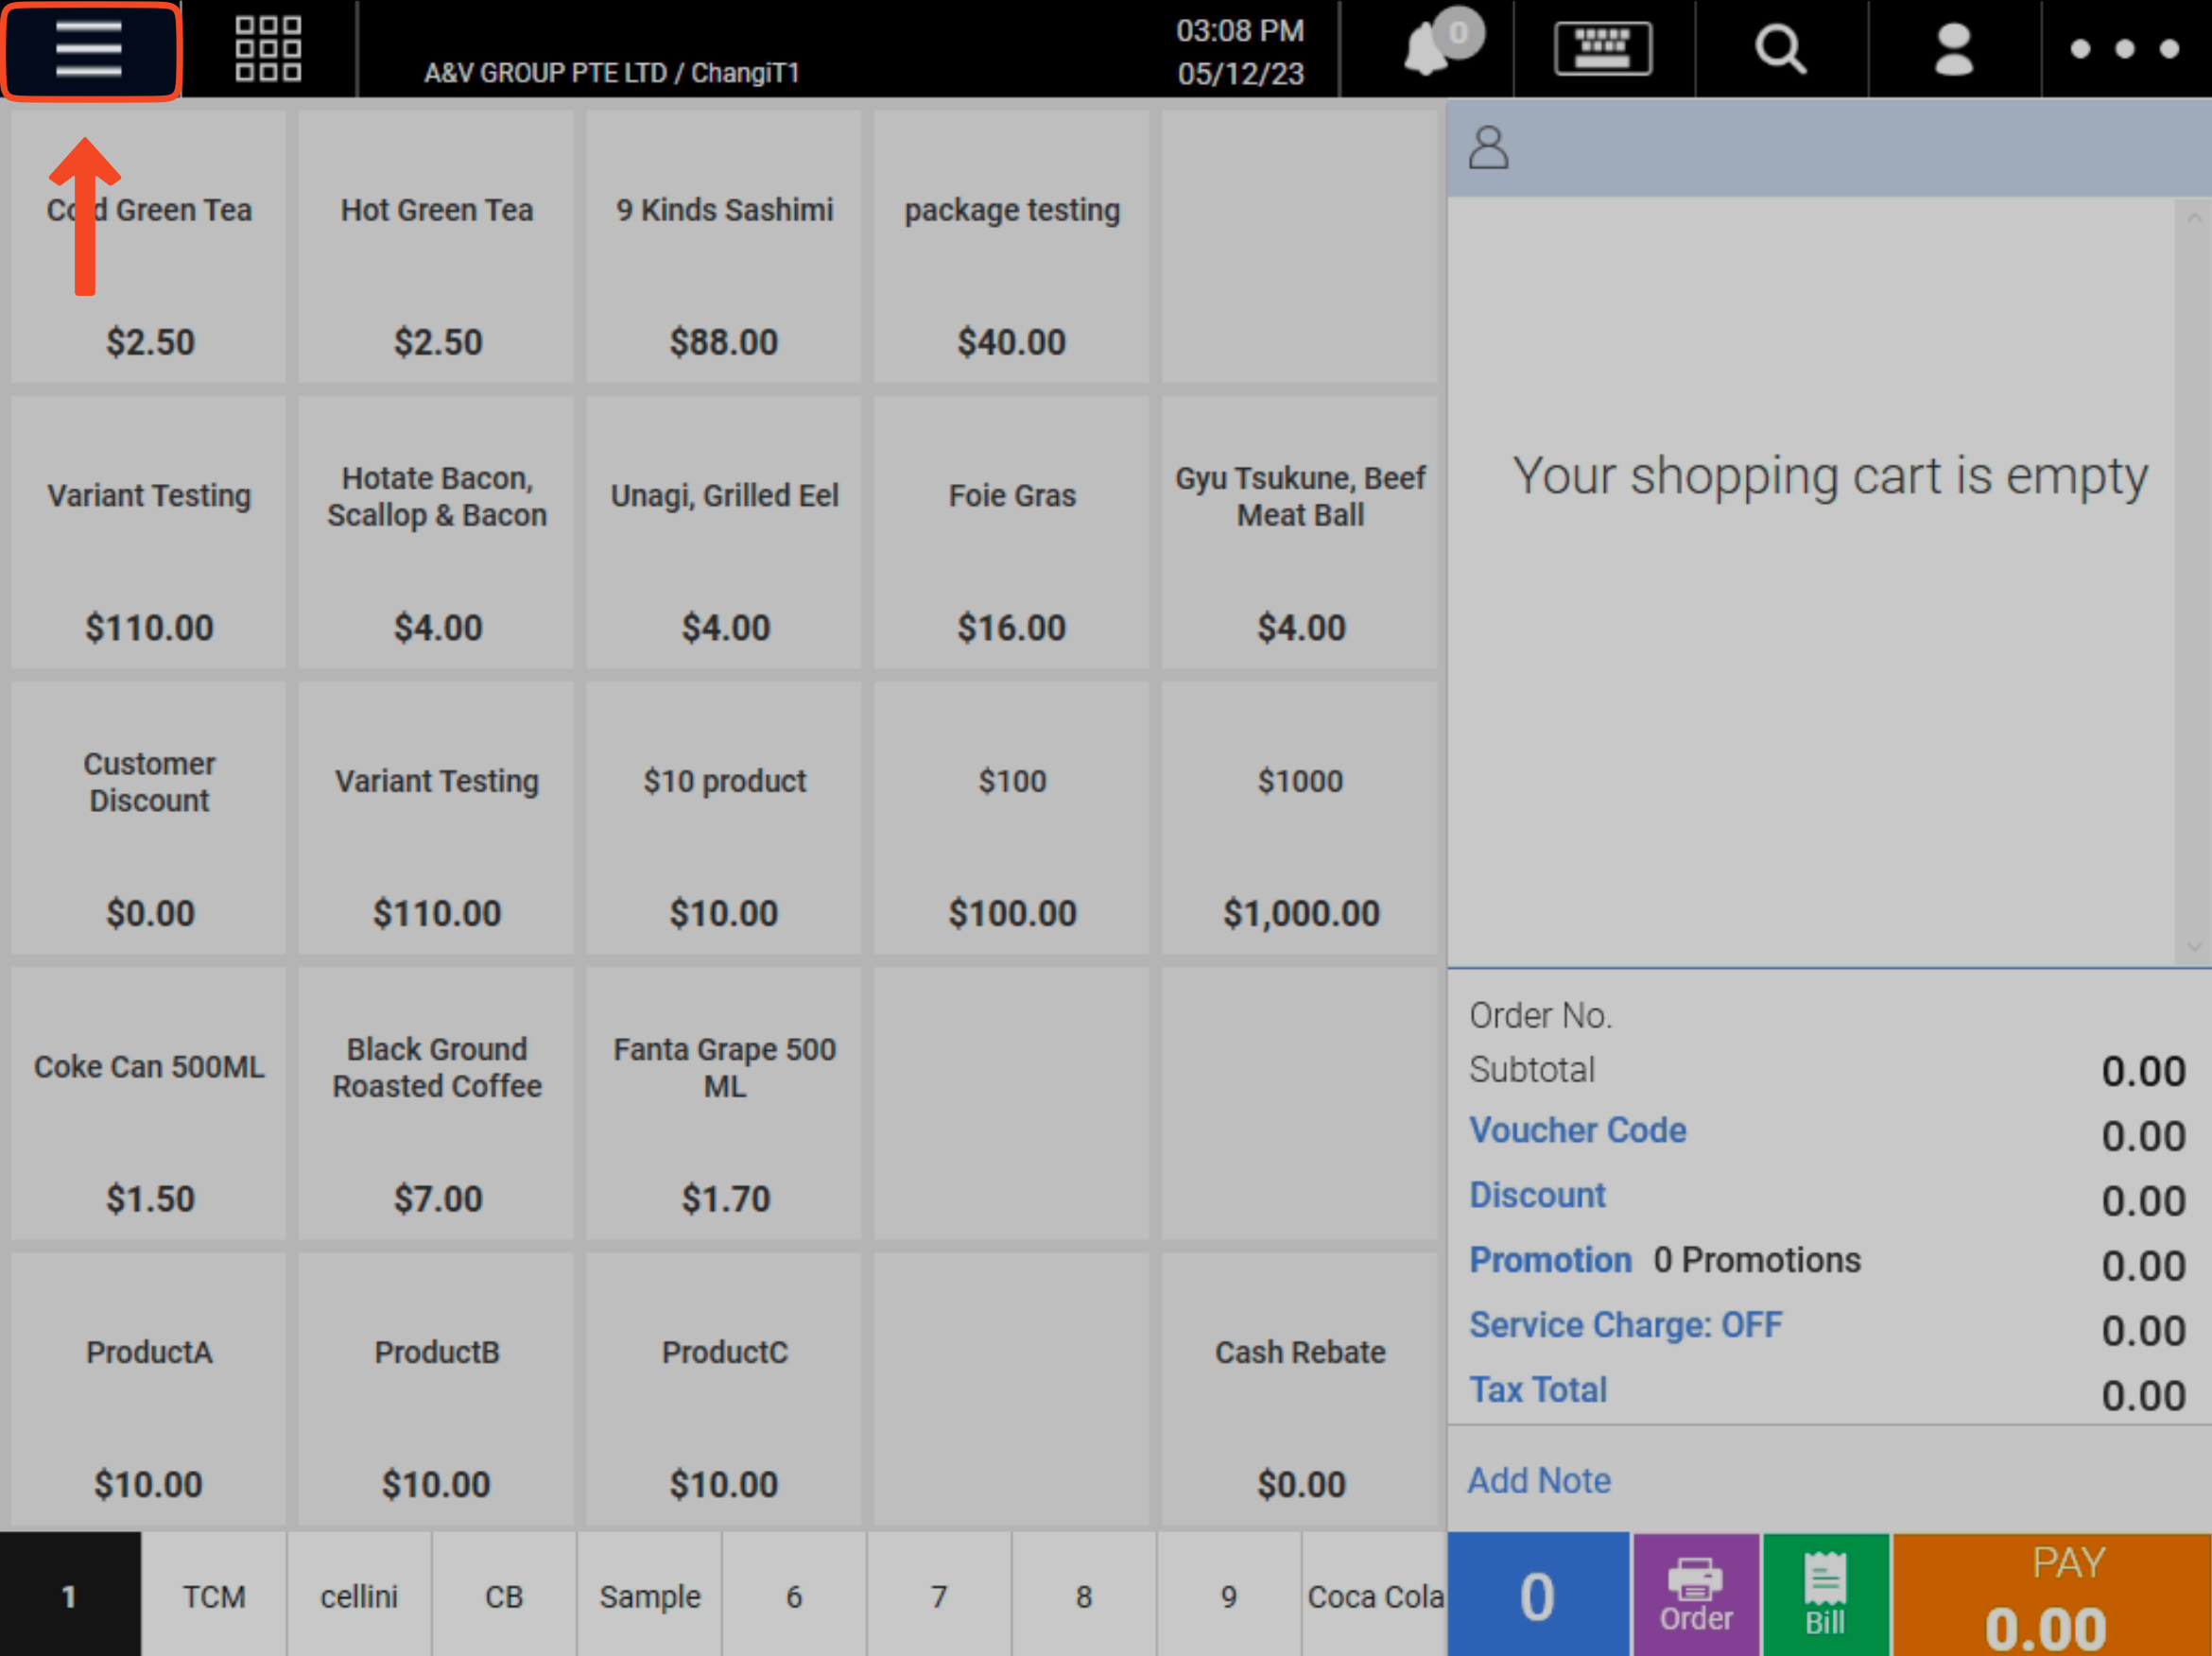
Task: Switch to the Coca Cola category tab
Action: pos(1375,1594)
